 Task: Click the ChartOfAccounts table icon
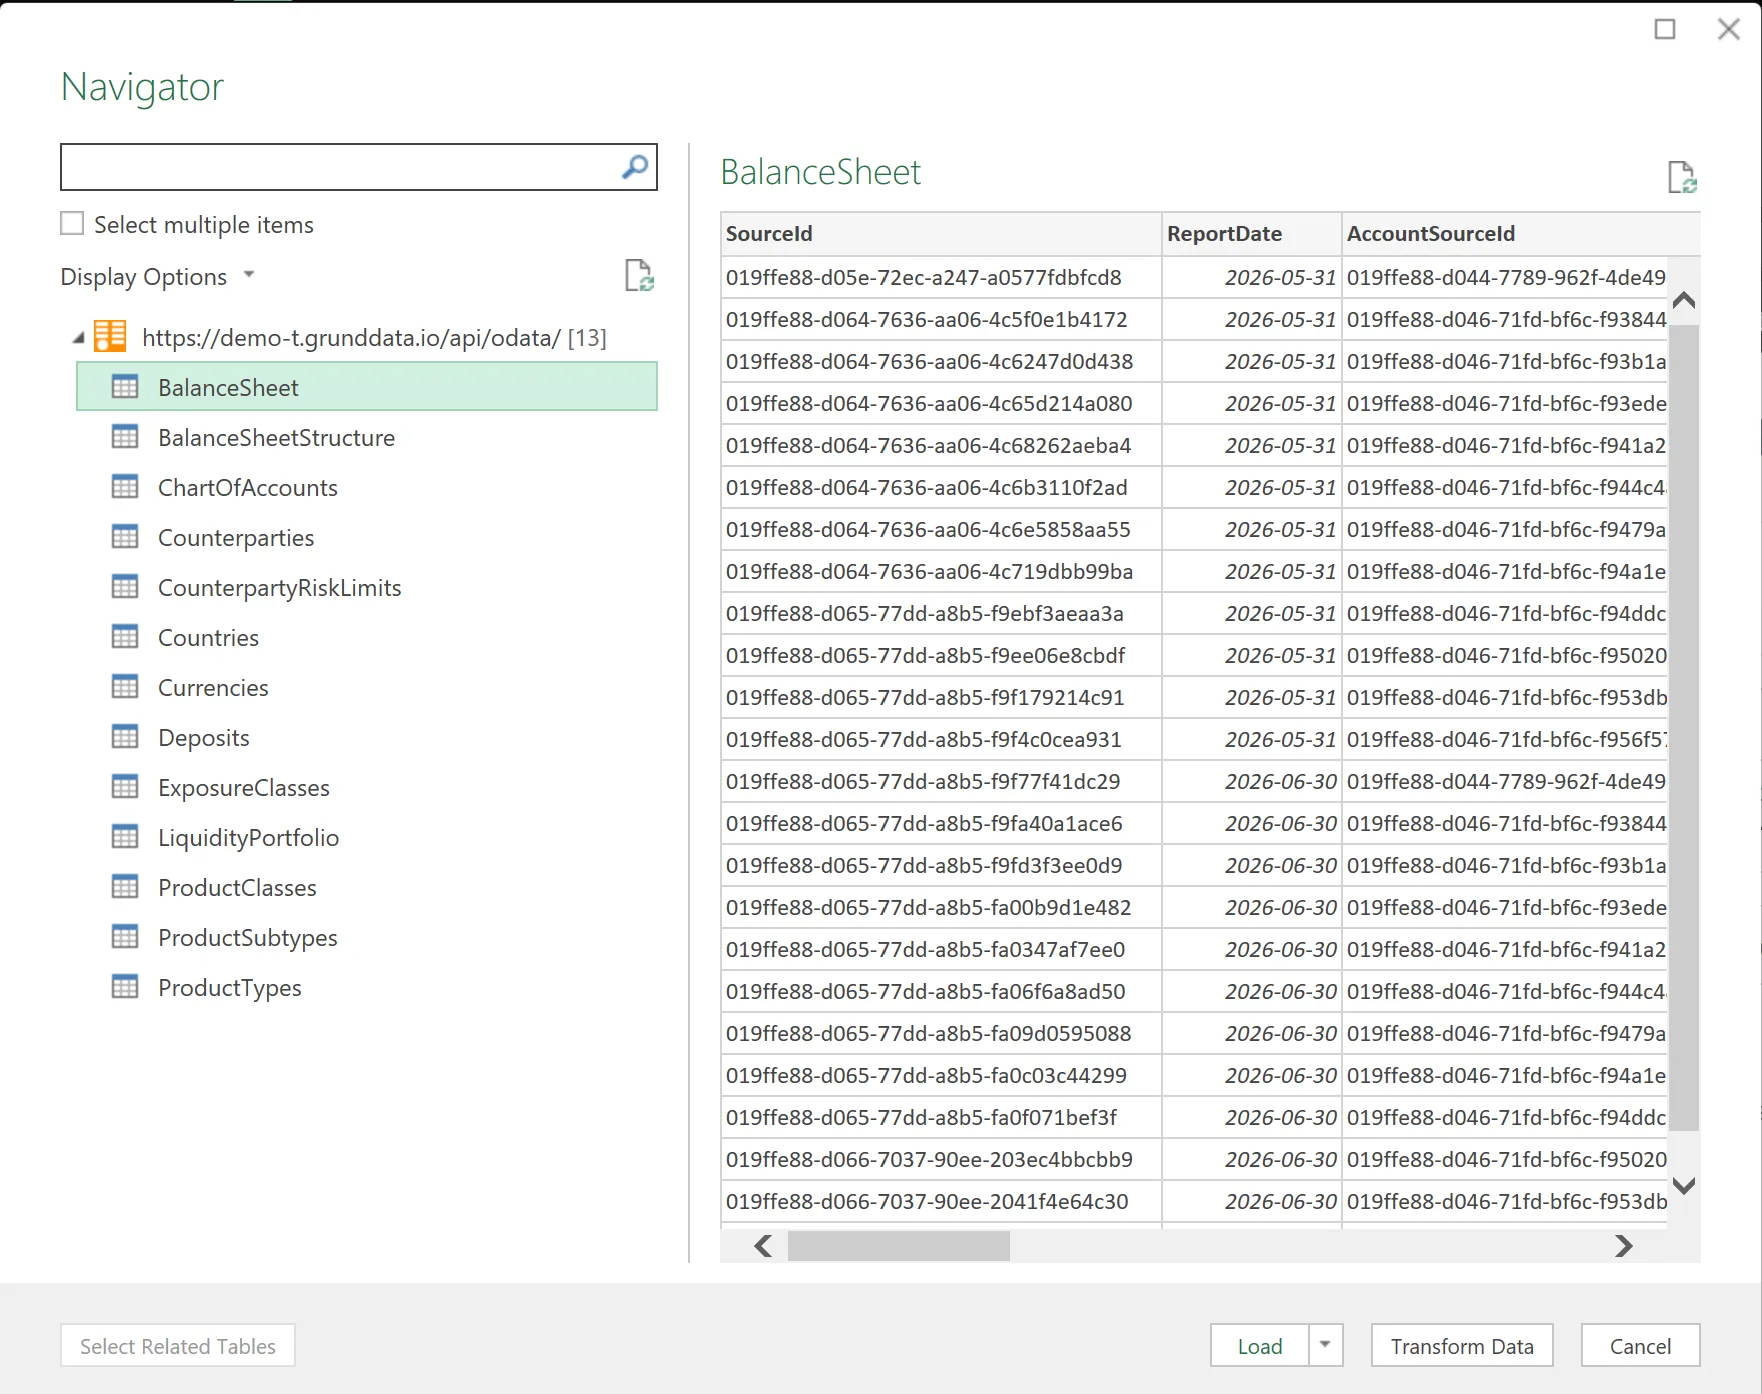tap(125, 487)
